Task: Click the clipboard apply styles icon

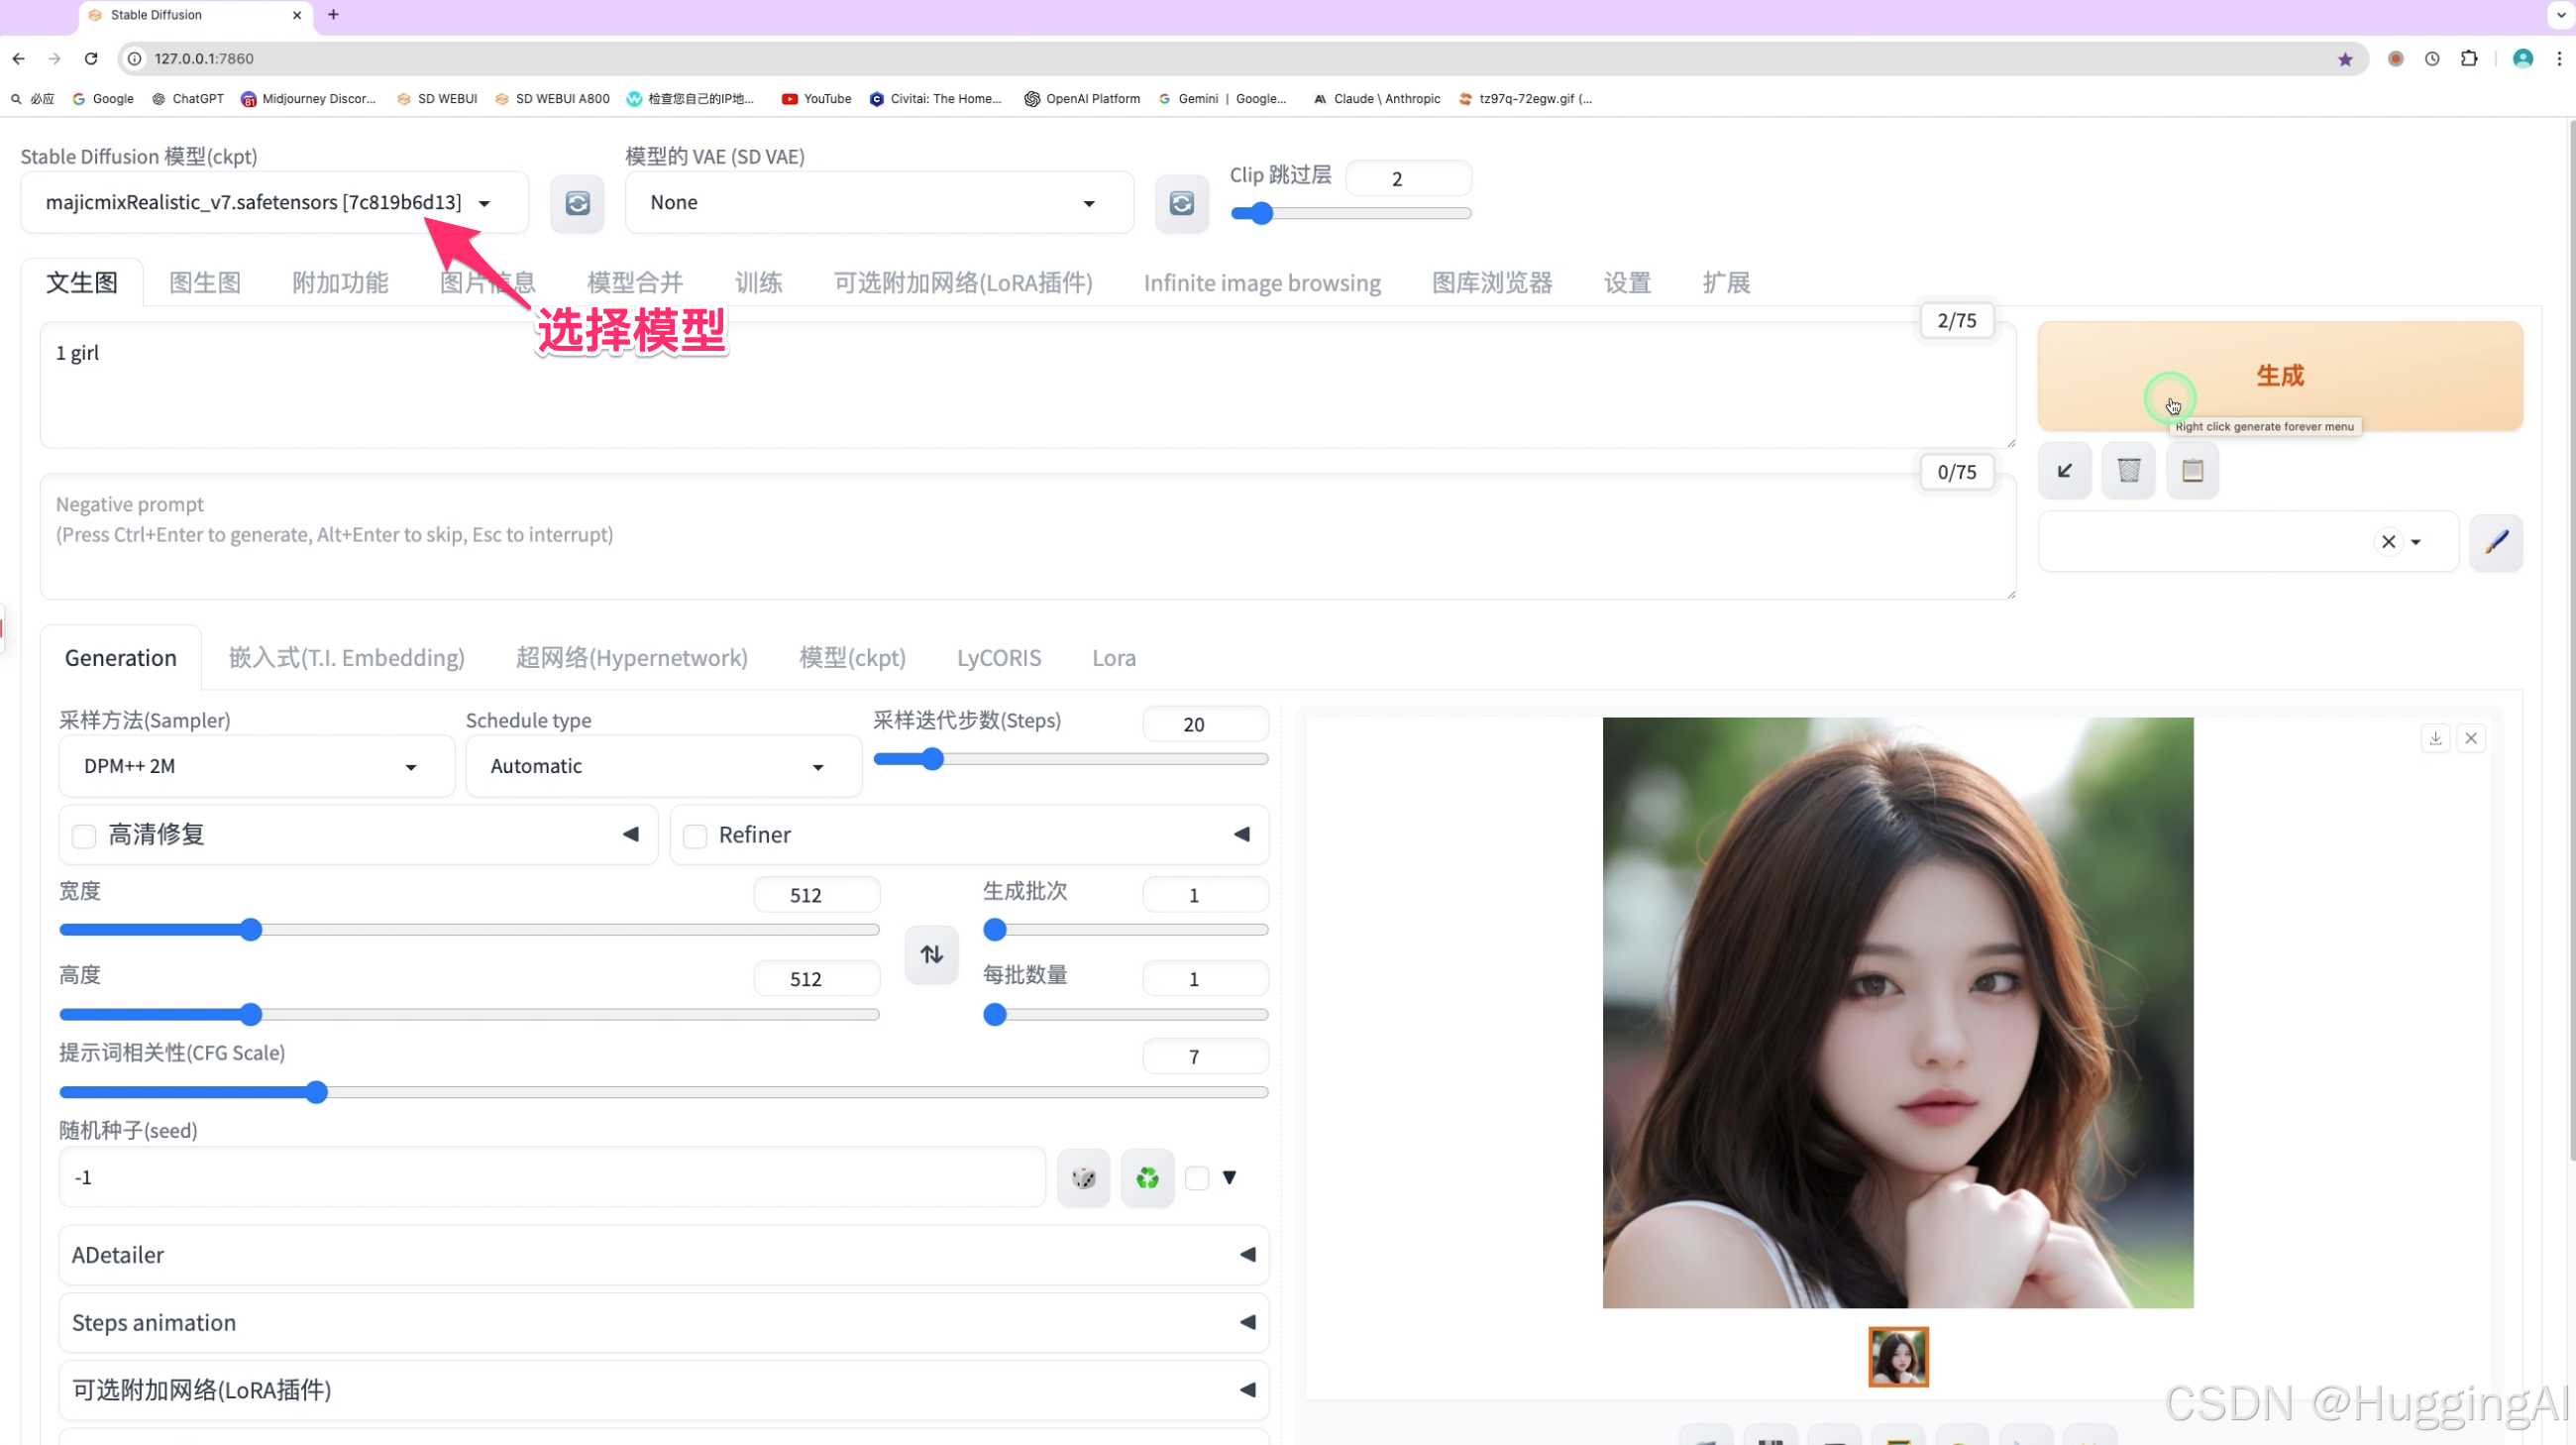Action: tap(2192, 470)
